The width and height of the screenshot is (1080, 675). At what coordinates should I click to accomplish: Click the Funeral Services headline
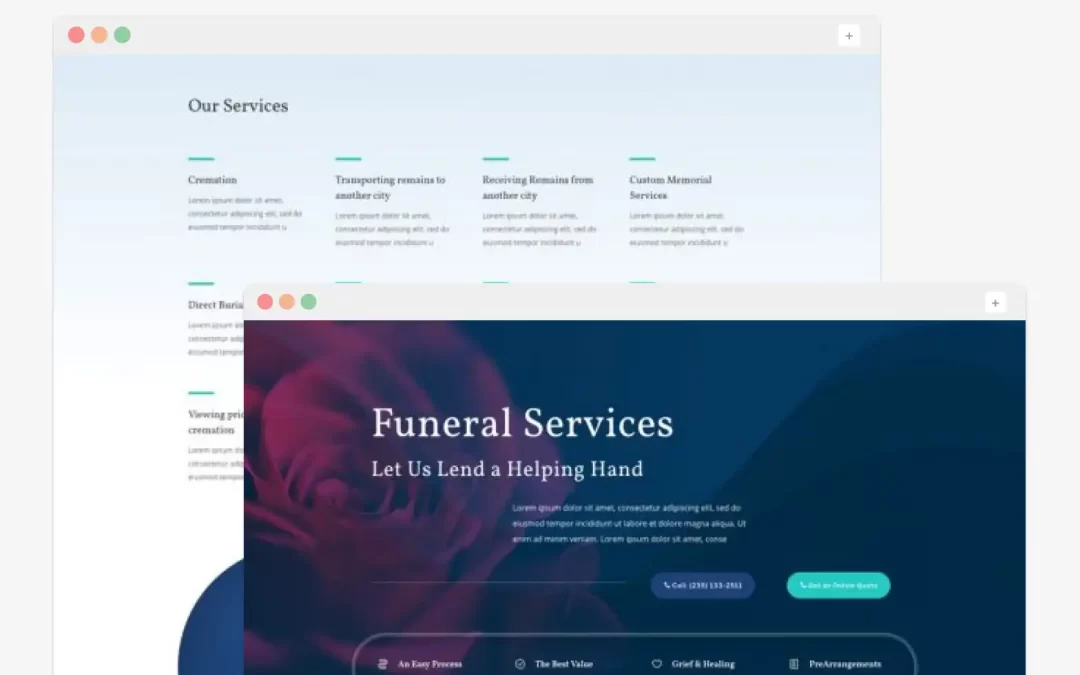pyautogui.click(x=522, y=423)
